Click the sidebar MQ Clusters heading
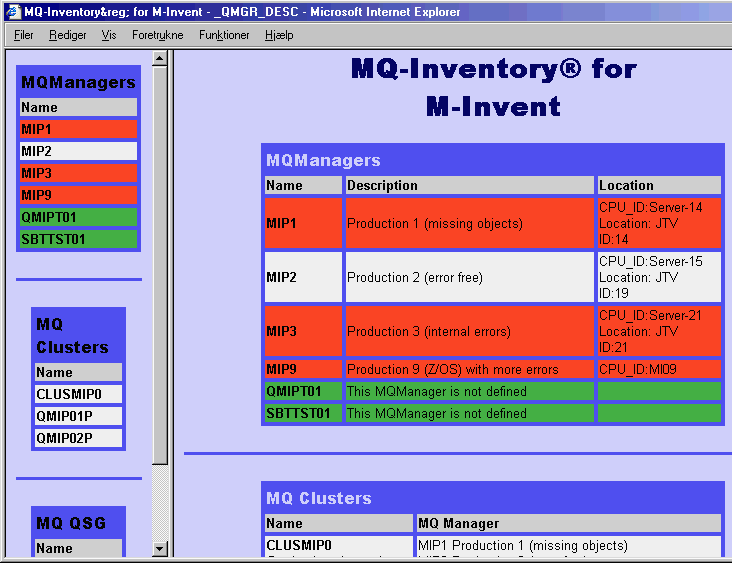Viewport: 732px width, 563px height. tap(72, 336)
